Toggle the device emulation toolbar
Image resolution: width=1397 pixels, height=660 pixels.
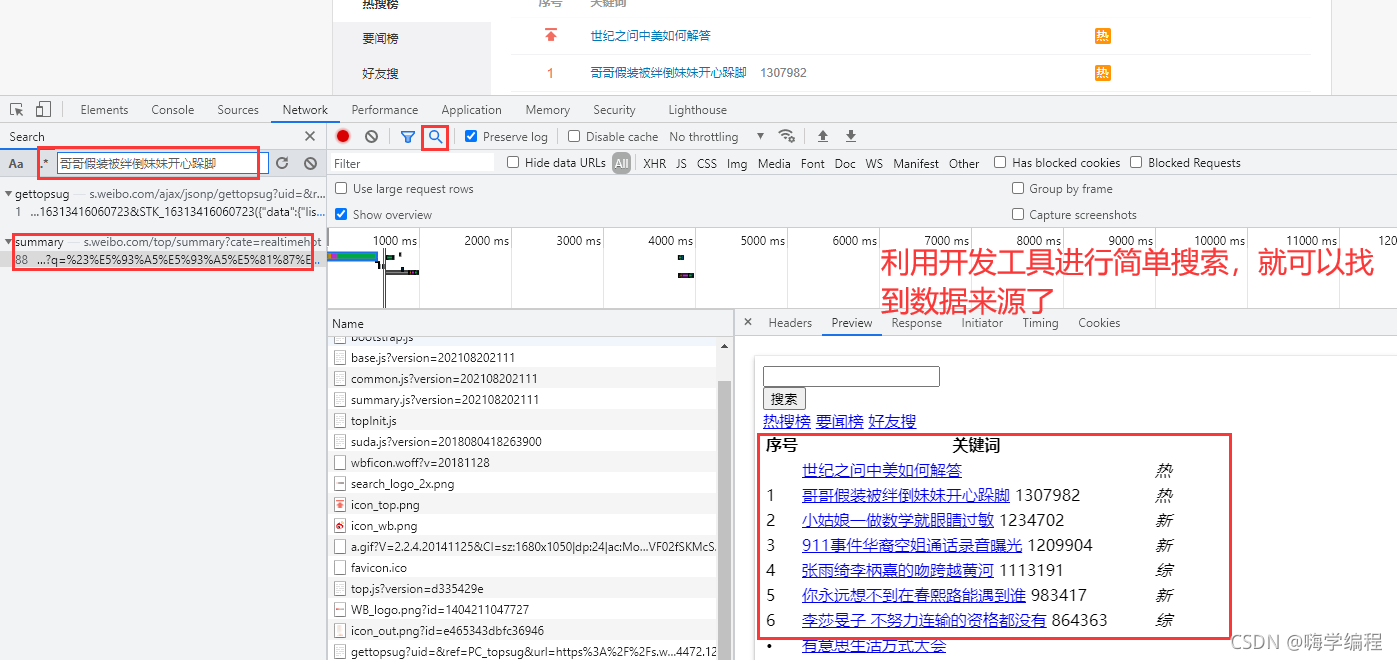(42, 110)
